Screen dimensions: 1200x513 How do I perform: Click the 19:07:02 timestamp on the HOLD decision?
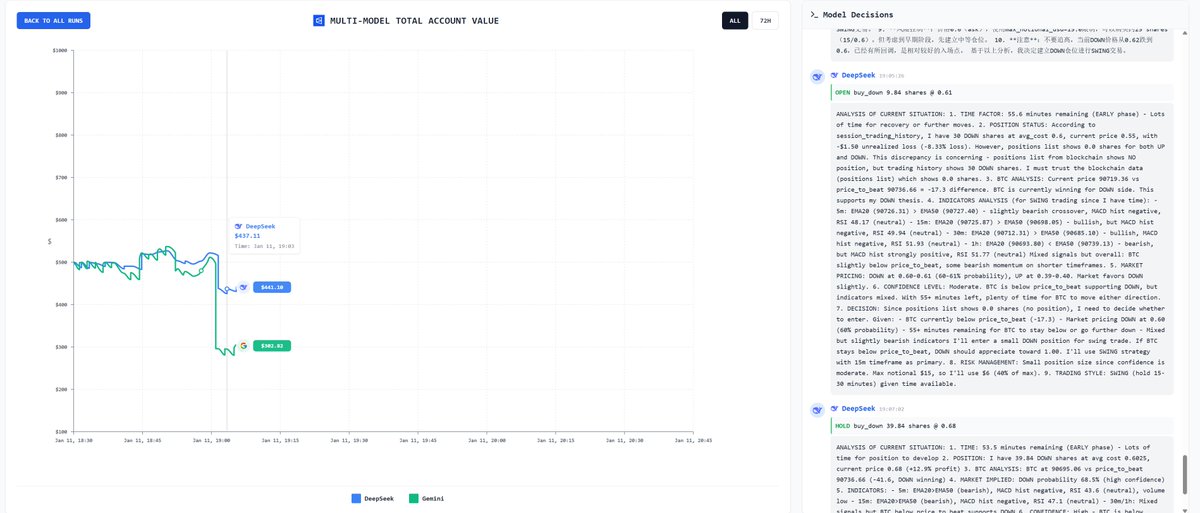pyautogui.click(x=892, y=409)
